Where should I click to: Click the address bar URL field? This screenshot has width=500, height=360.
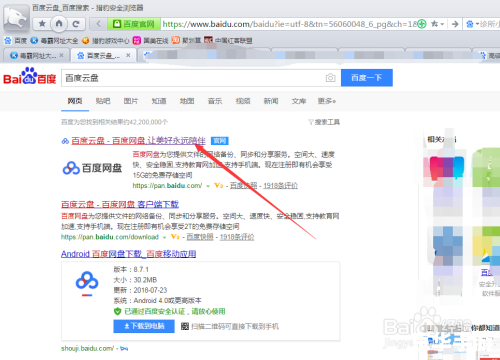(x=289, y=24)
